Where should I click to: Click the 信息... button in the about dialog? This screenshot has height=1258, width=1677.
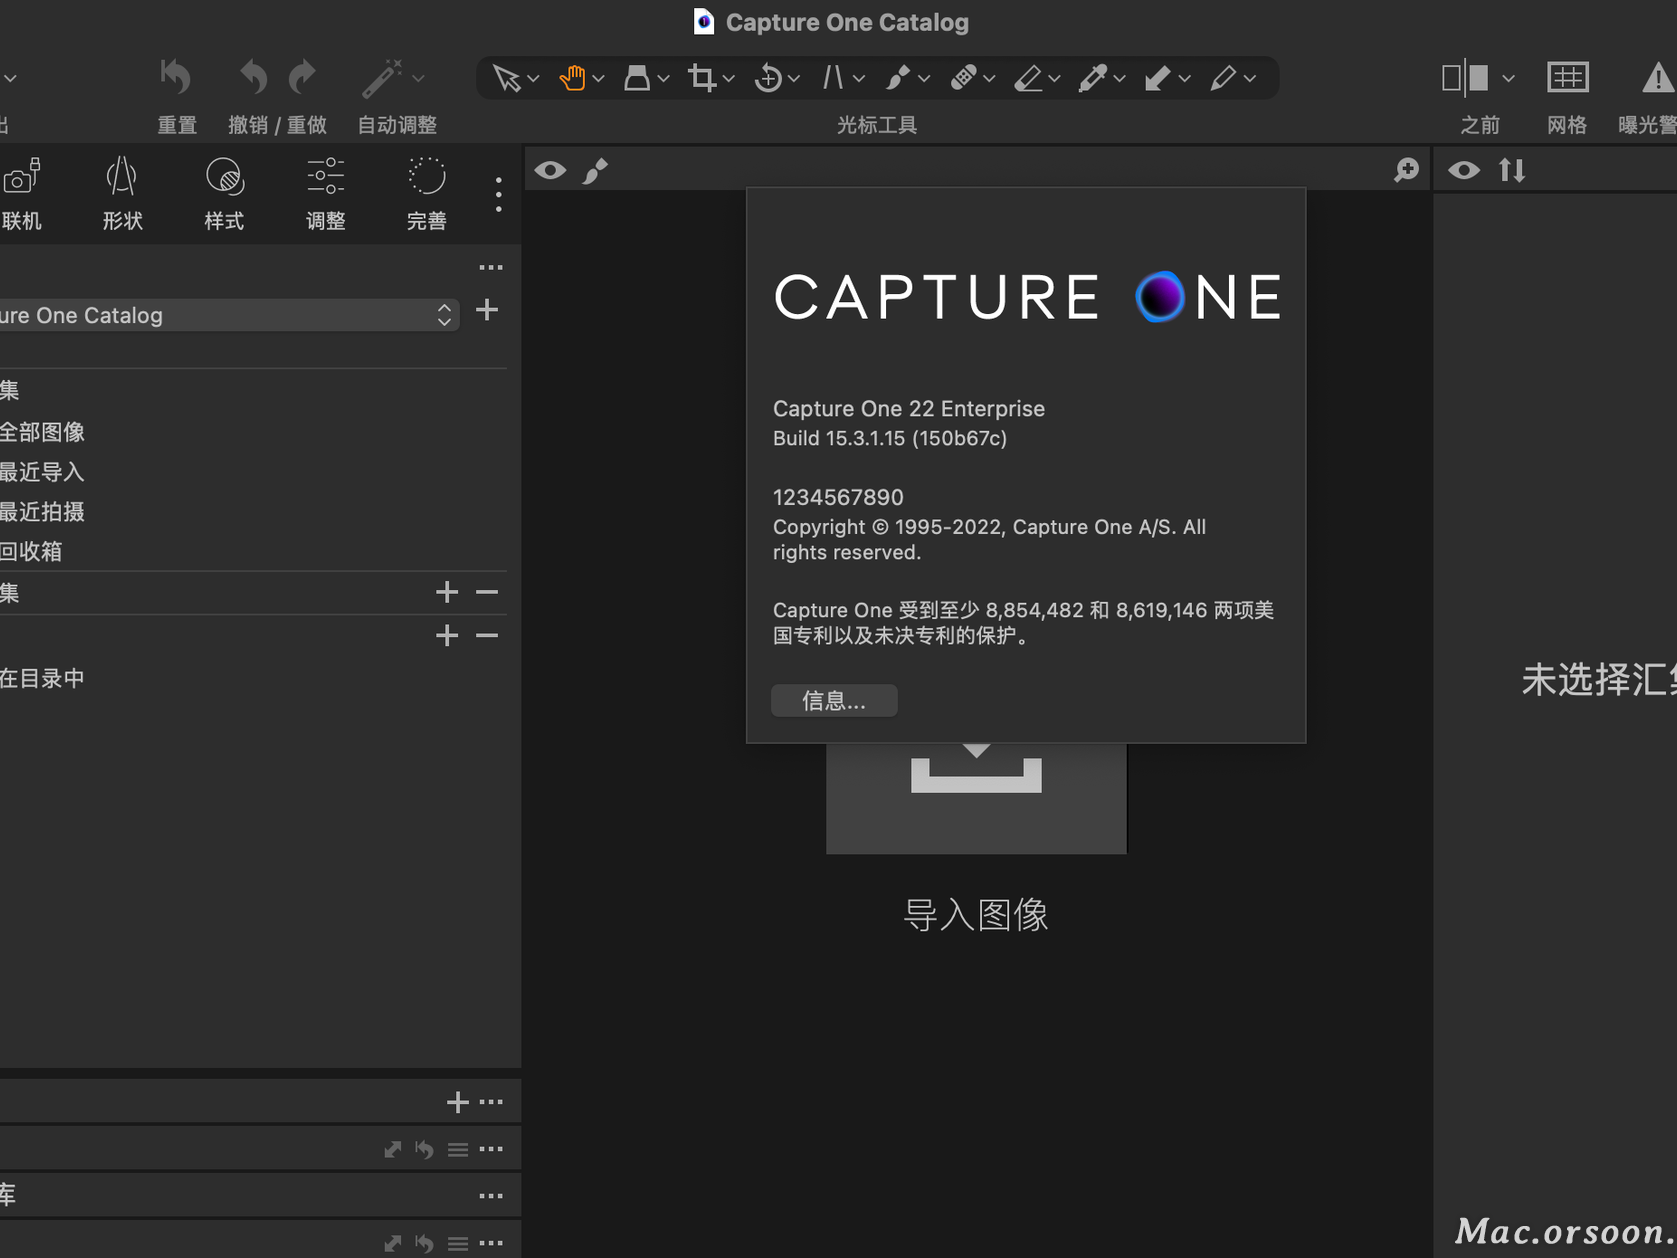point(833,700)
